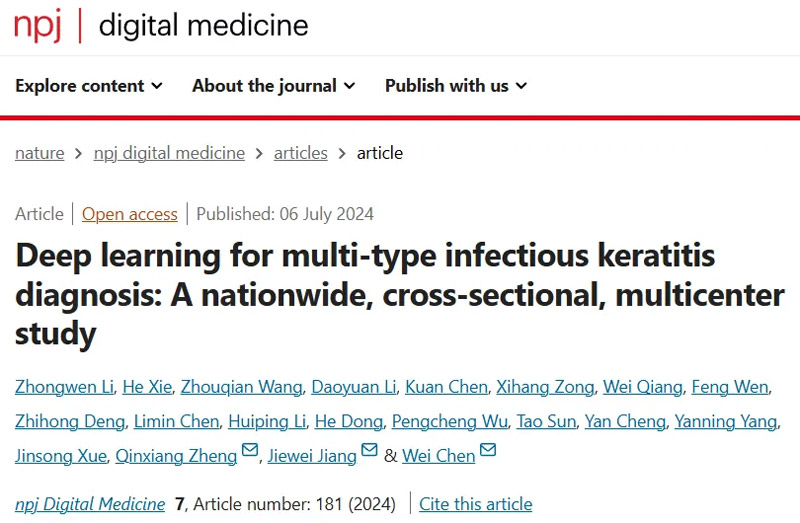The width and height of the screenshot is (800, 523).
Task: Open author Xihang Zong info
Action: (x=545, y=387)
